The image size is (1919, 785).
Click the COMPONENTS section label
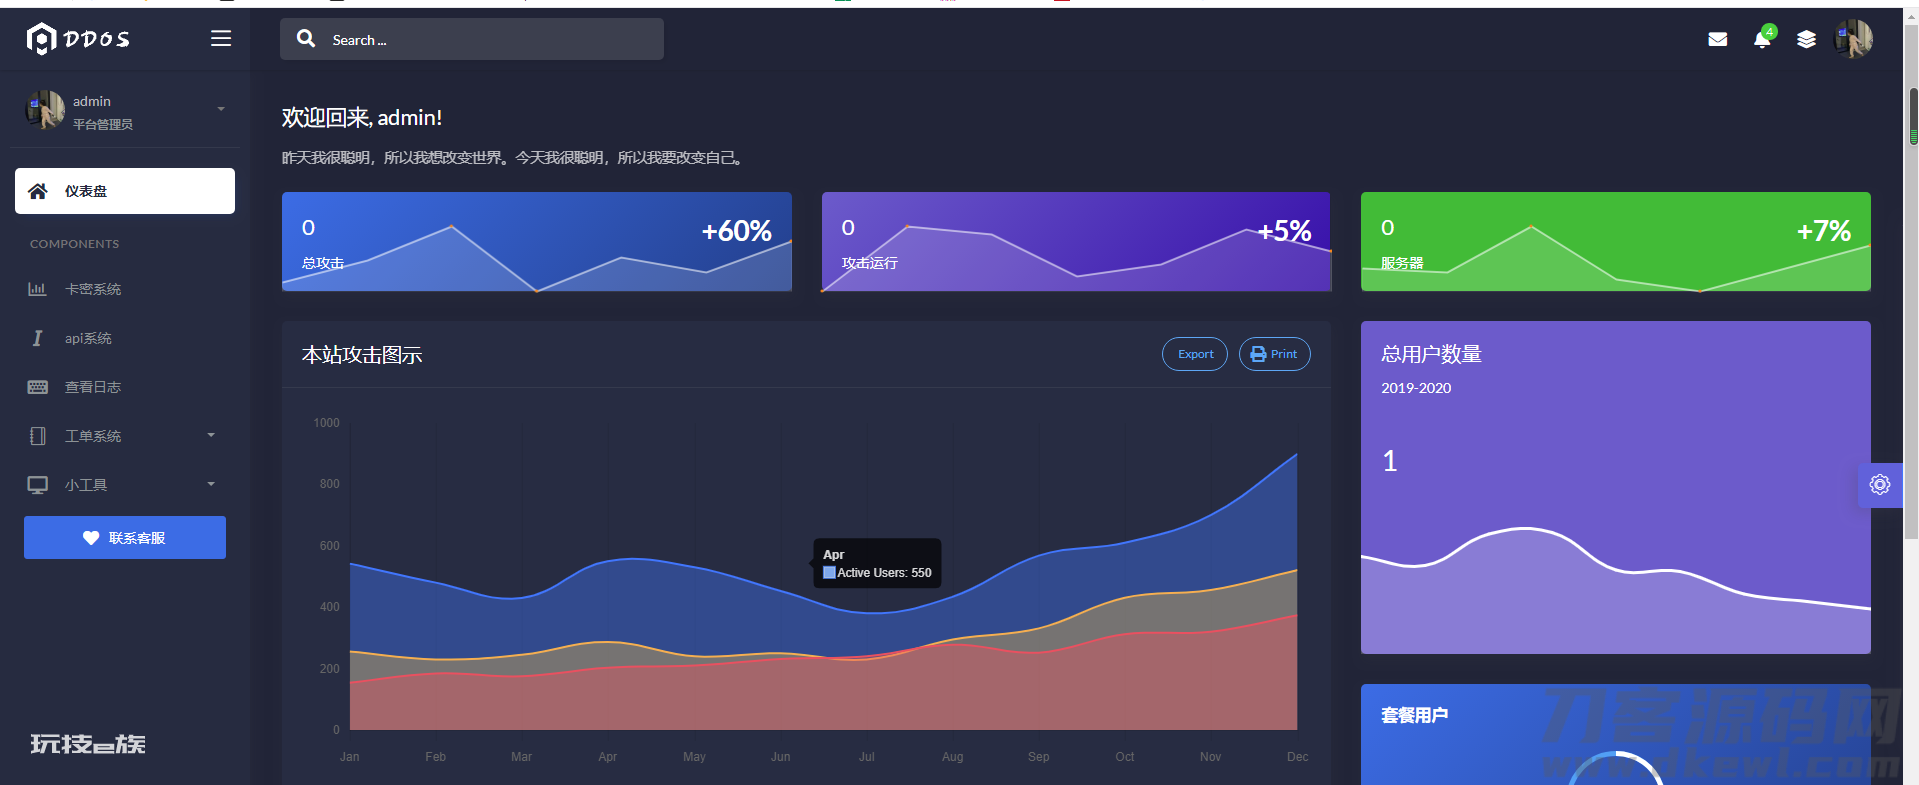pos(74,244)
